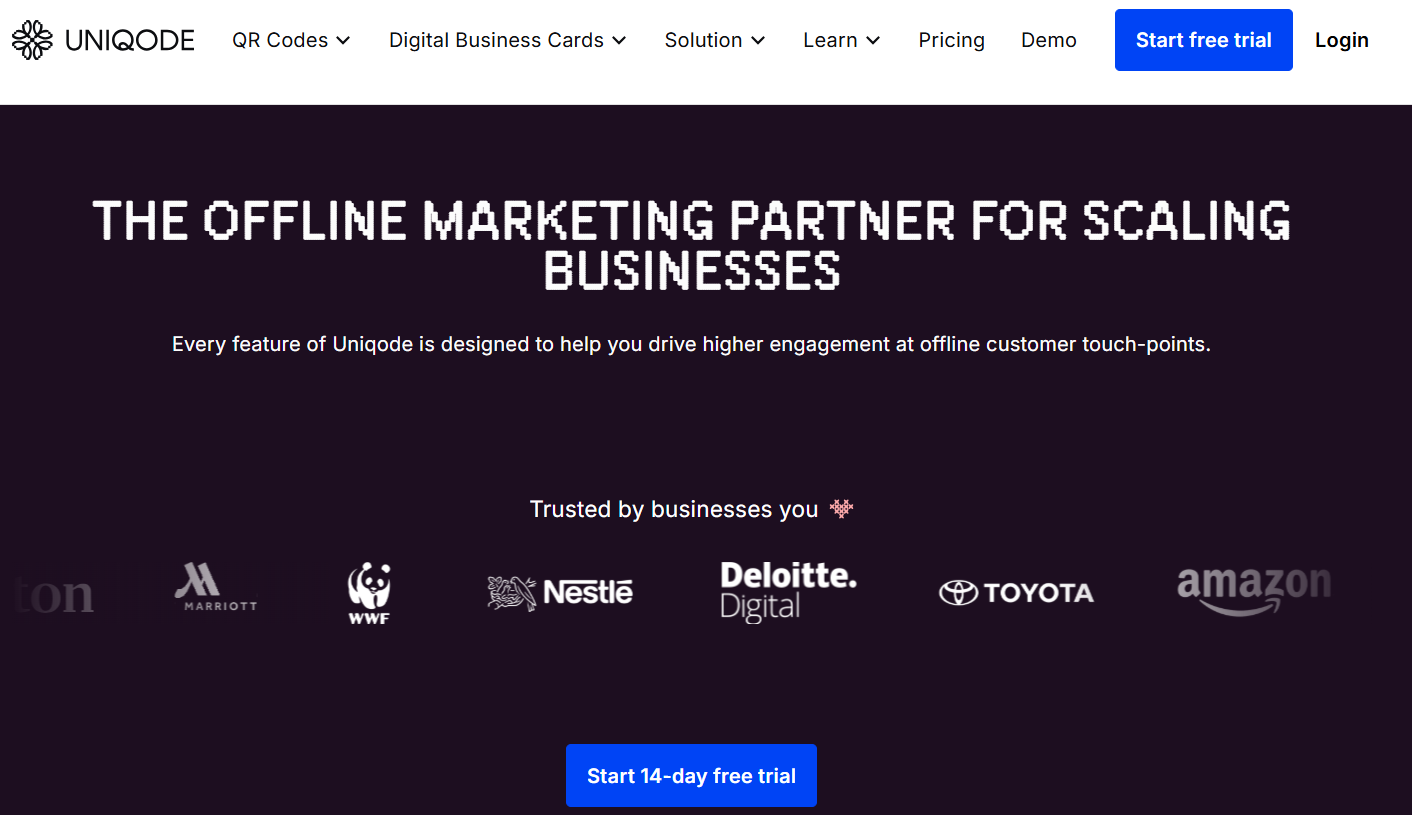Click the Marriott logo

[216, 588]
